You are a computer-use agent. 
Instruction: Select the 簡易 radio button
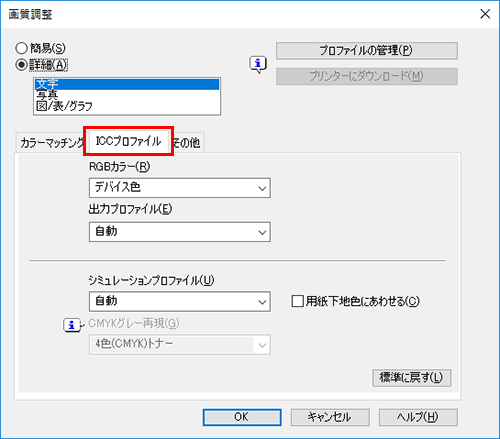(x=21, y=48)
